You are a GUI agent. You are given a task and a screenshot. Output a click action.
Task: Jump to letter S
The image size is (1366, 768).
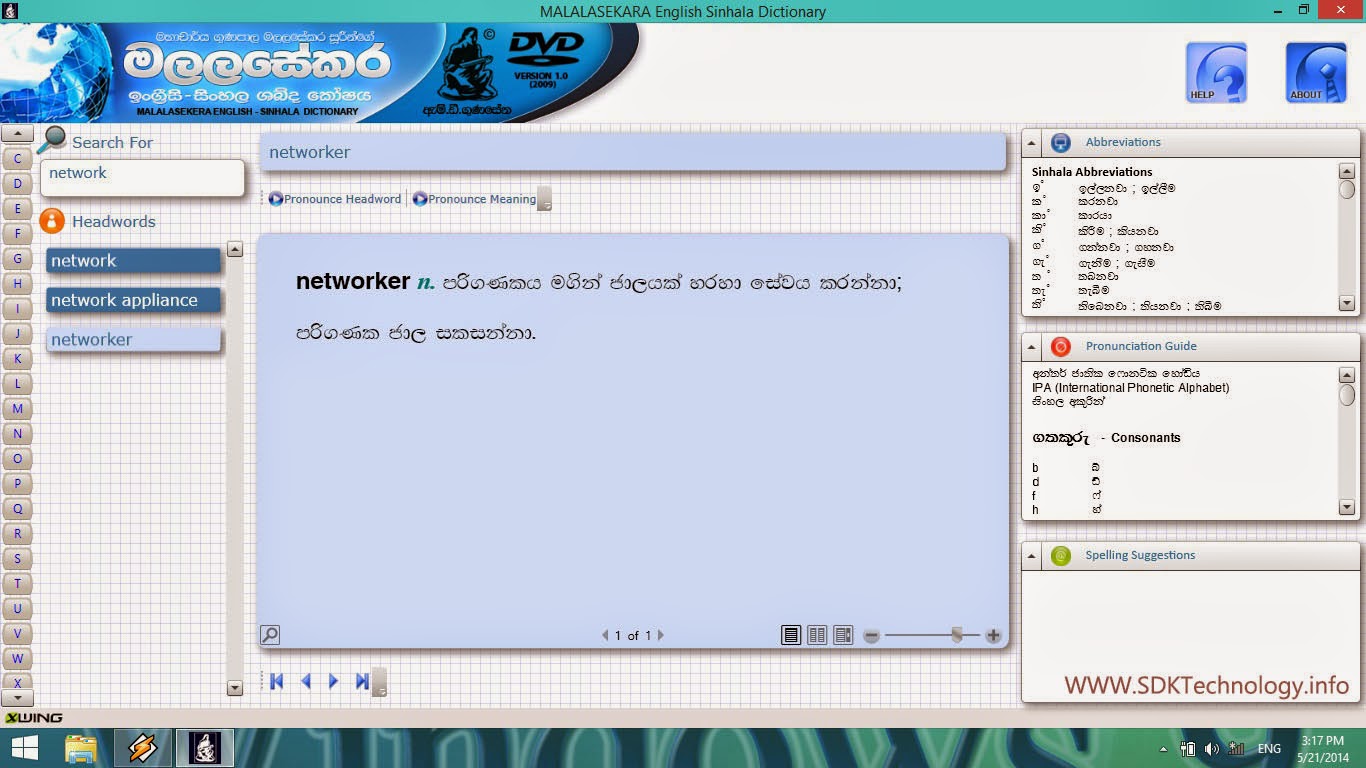17,559
